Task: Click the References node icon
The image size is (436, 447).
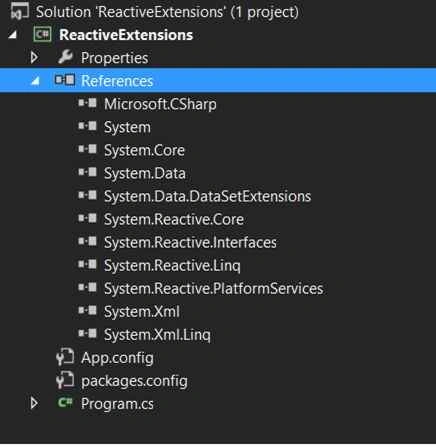Action: (x=65, y=80)
